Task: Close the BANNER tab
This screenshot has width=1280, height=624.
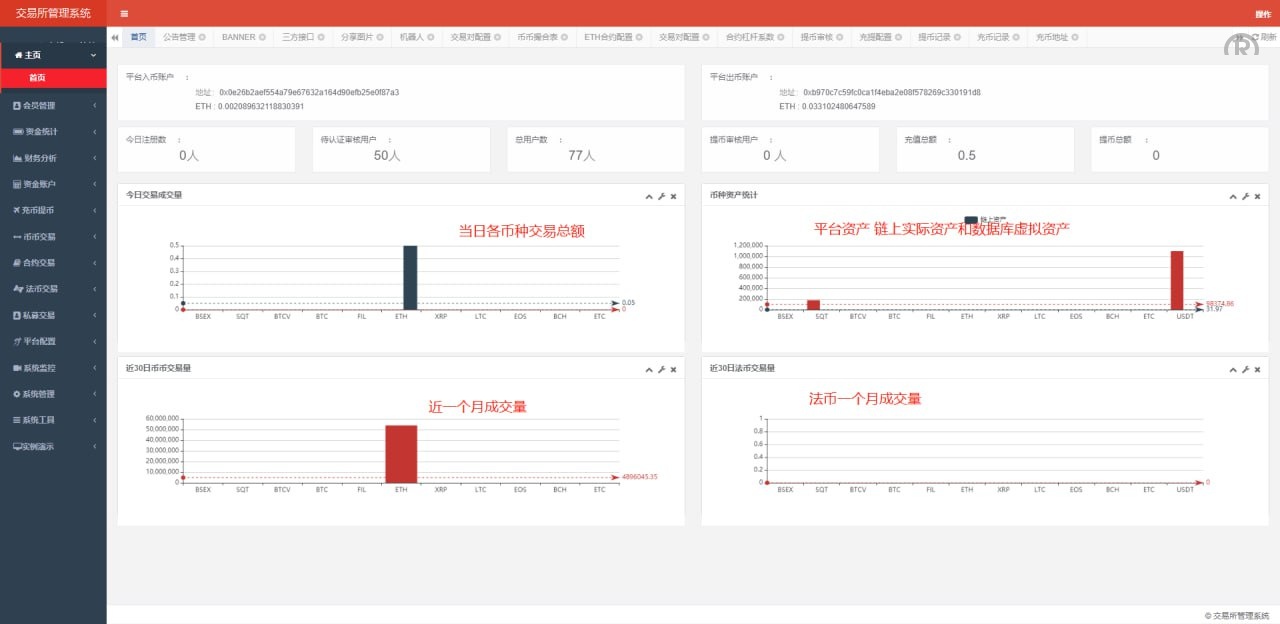Action: tap(262, 37)
